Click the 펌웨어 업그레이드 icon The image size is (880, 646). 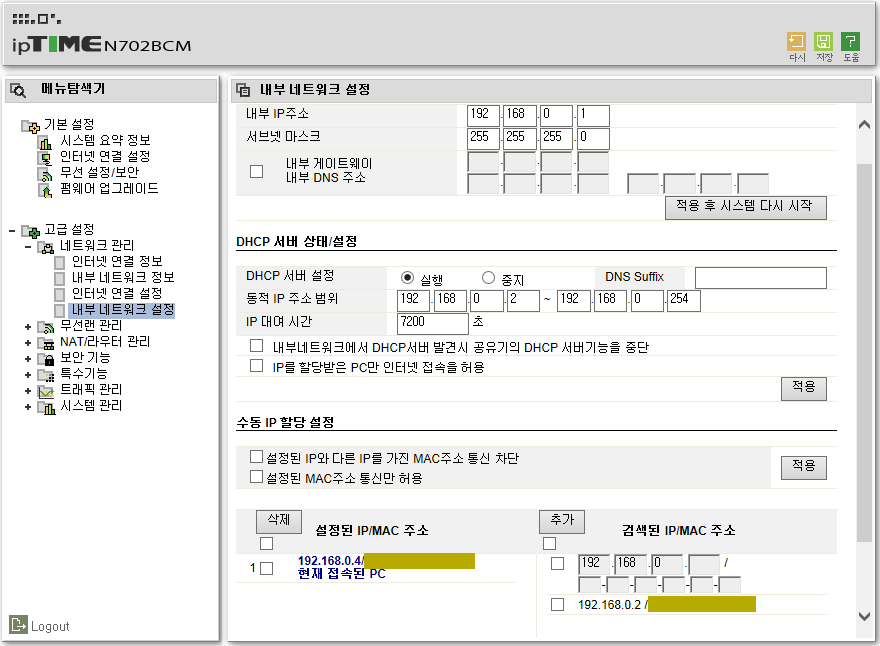(45, 191)
